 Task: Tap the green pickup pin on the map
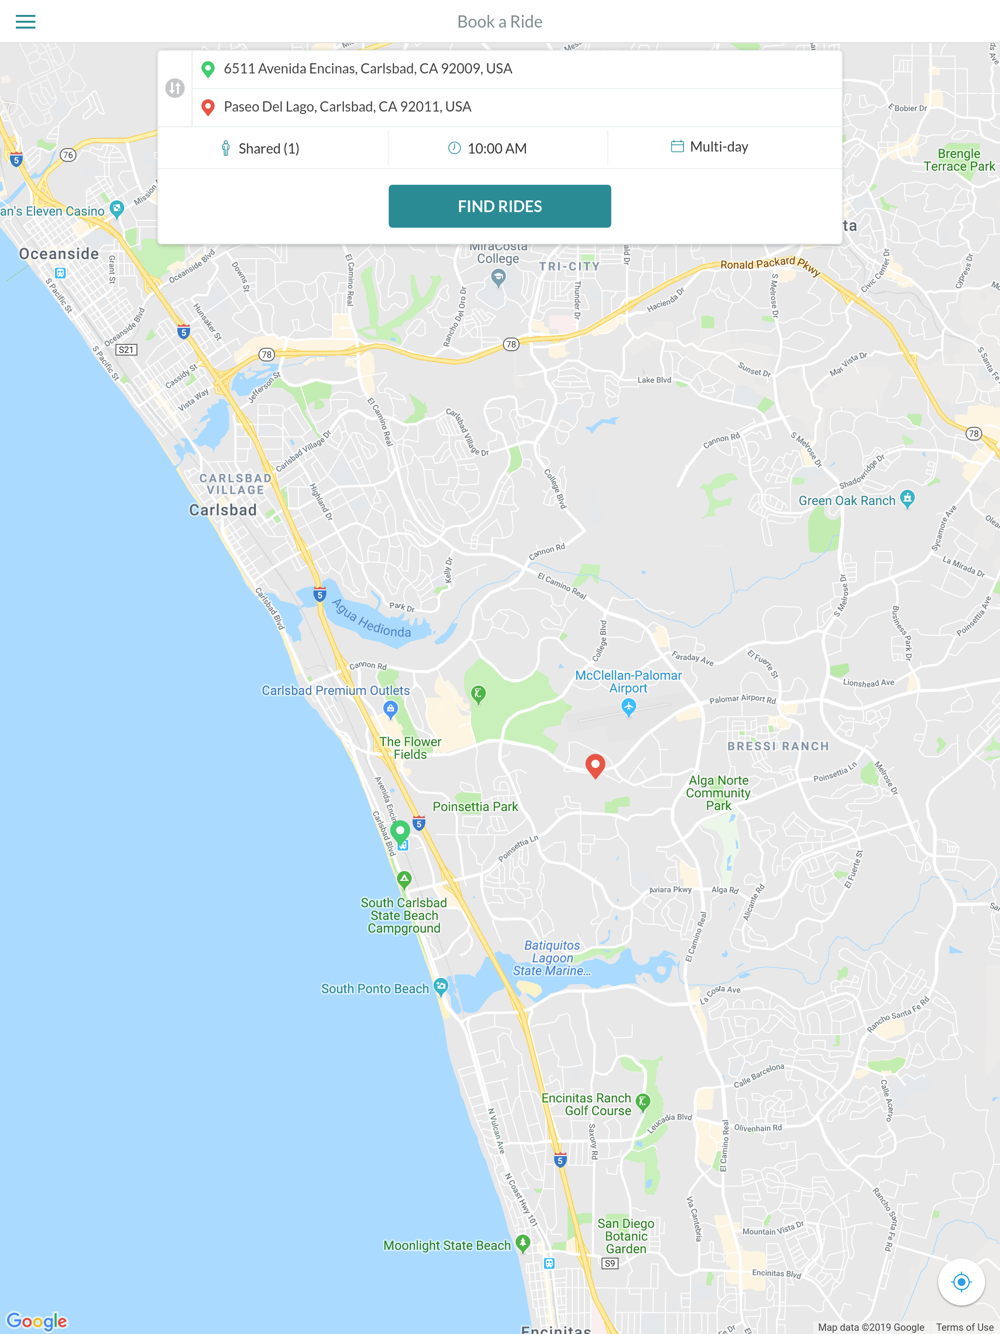click(x=400, y=832)
